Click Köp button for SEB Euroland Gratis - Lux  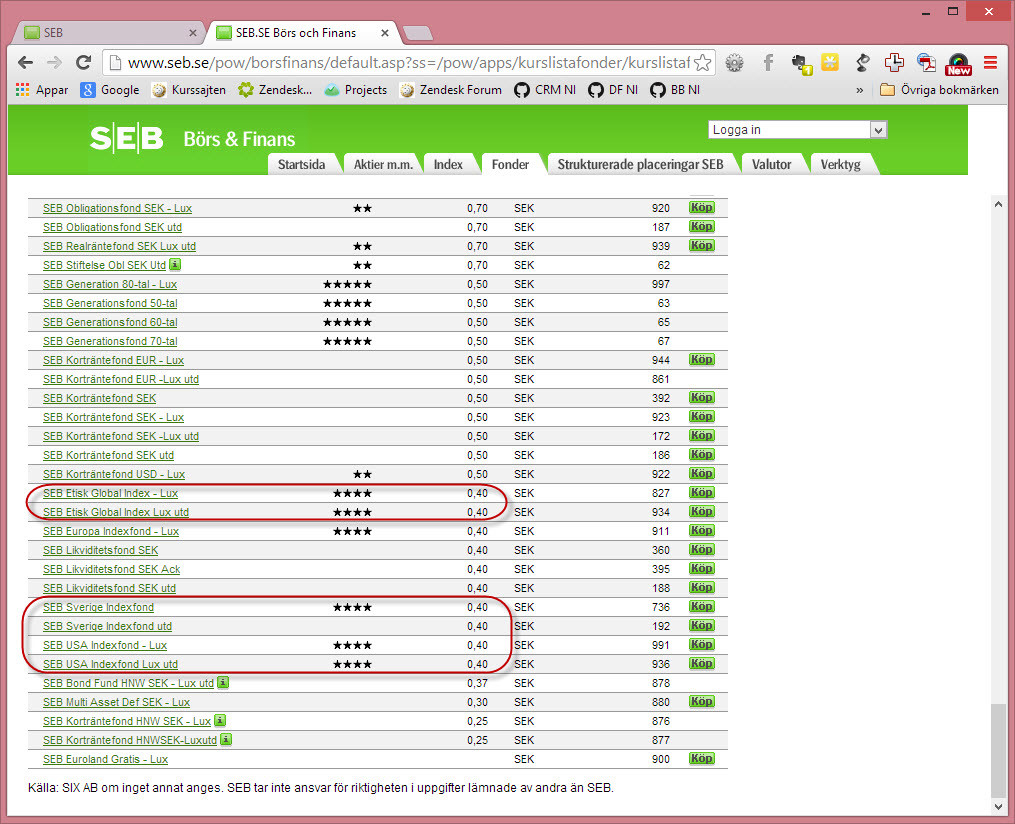701,759
